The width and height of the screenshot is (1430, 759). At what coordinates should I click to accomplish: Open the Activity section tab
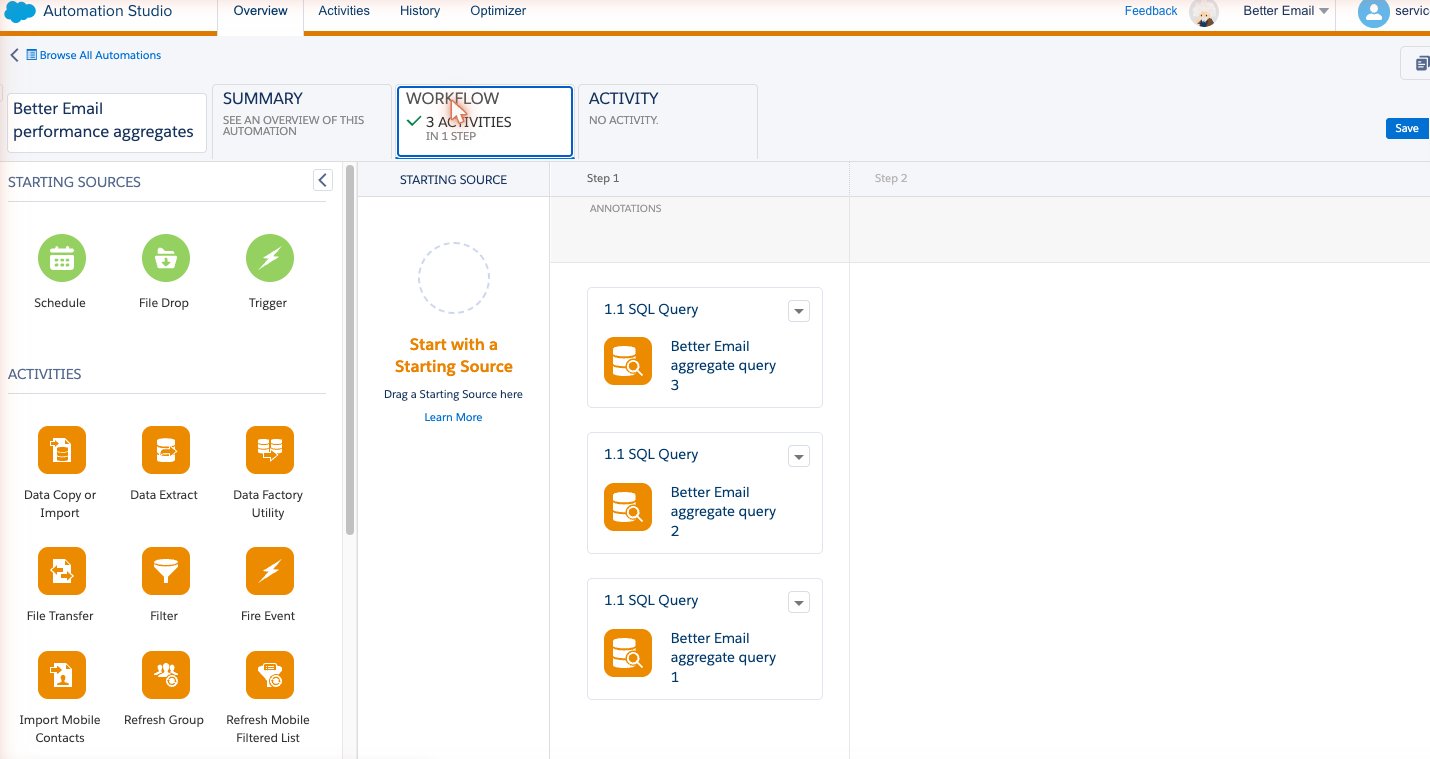668,121
